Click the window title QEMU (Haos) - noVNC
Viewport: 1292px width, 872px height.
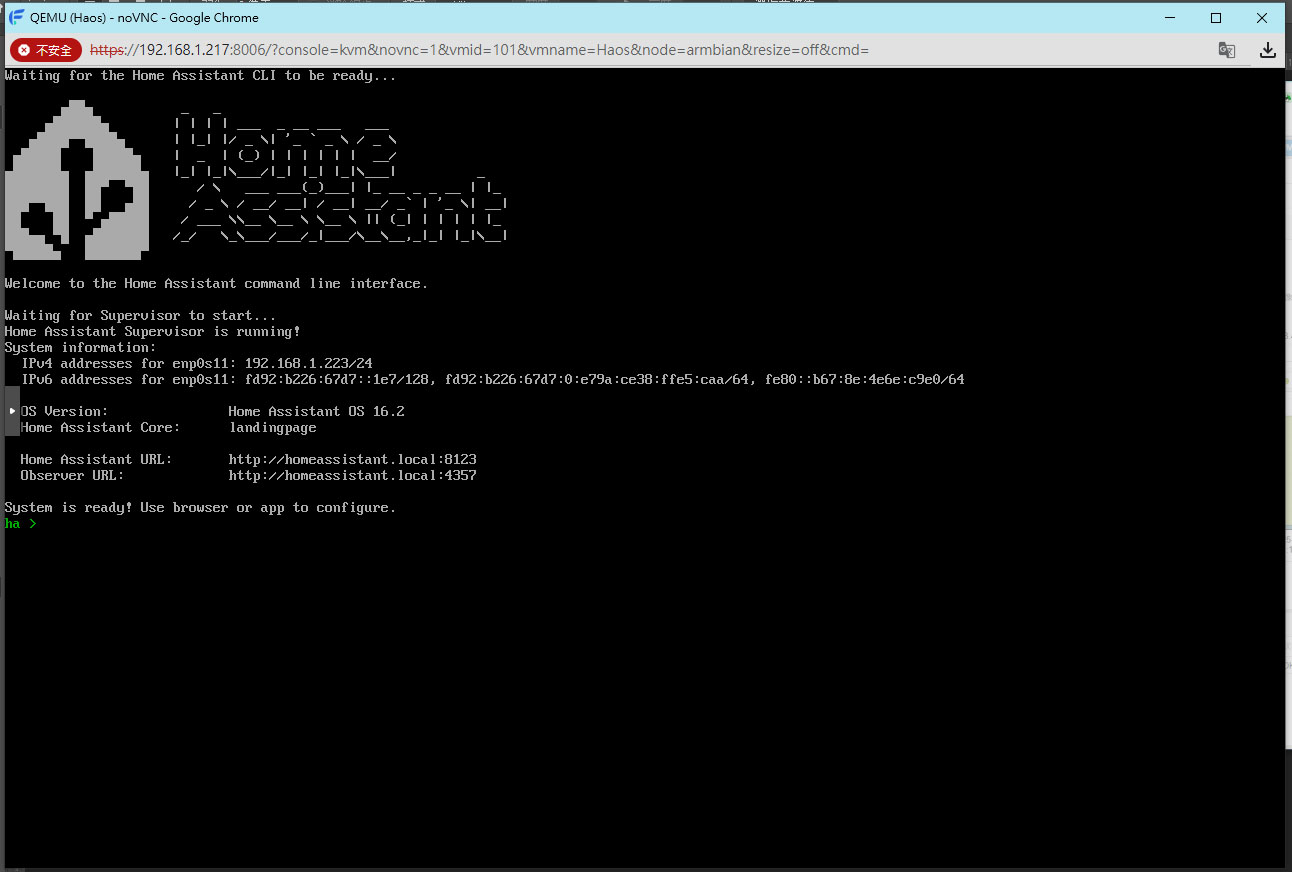pos(144,18)
